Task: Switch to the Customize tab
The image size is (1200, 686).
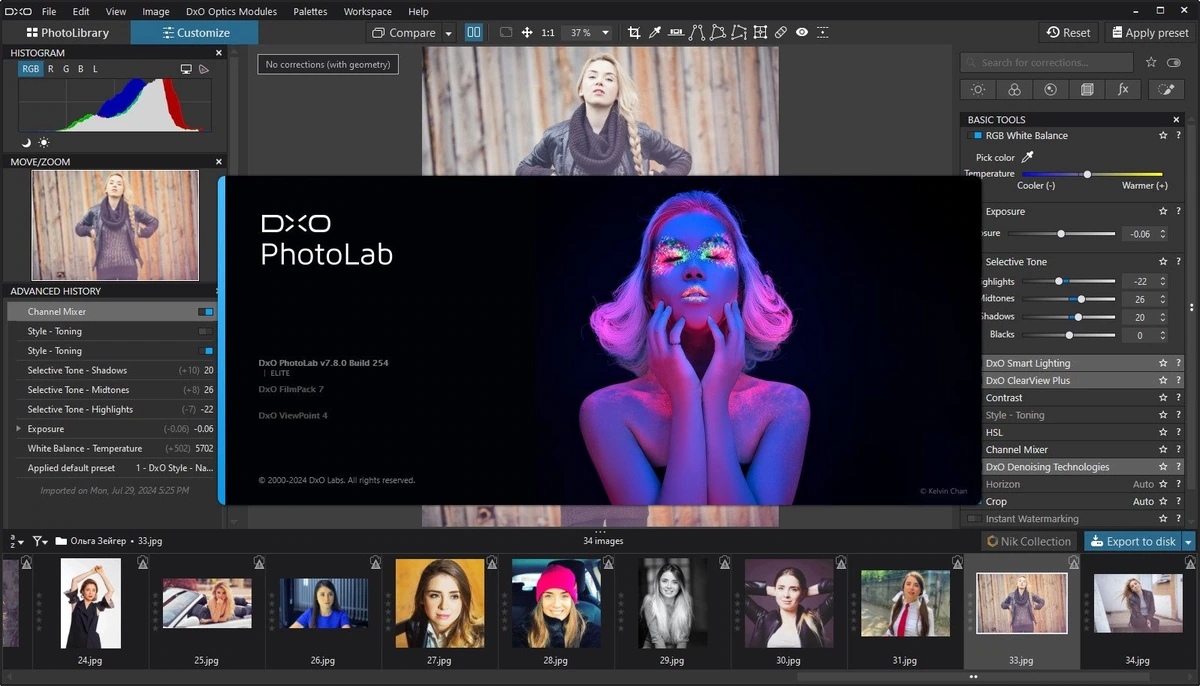Action: [x=195, y=33]
